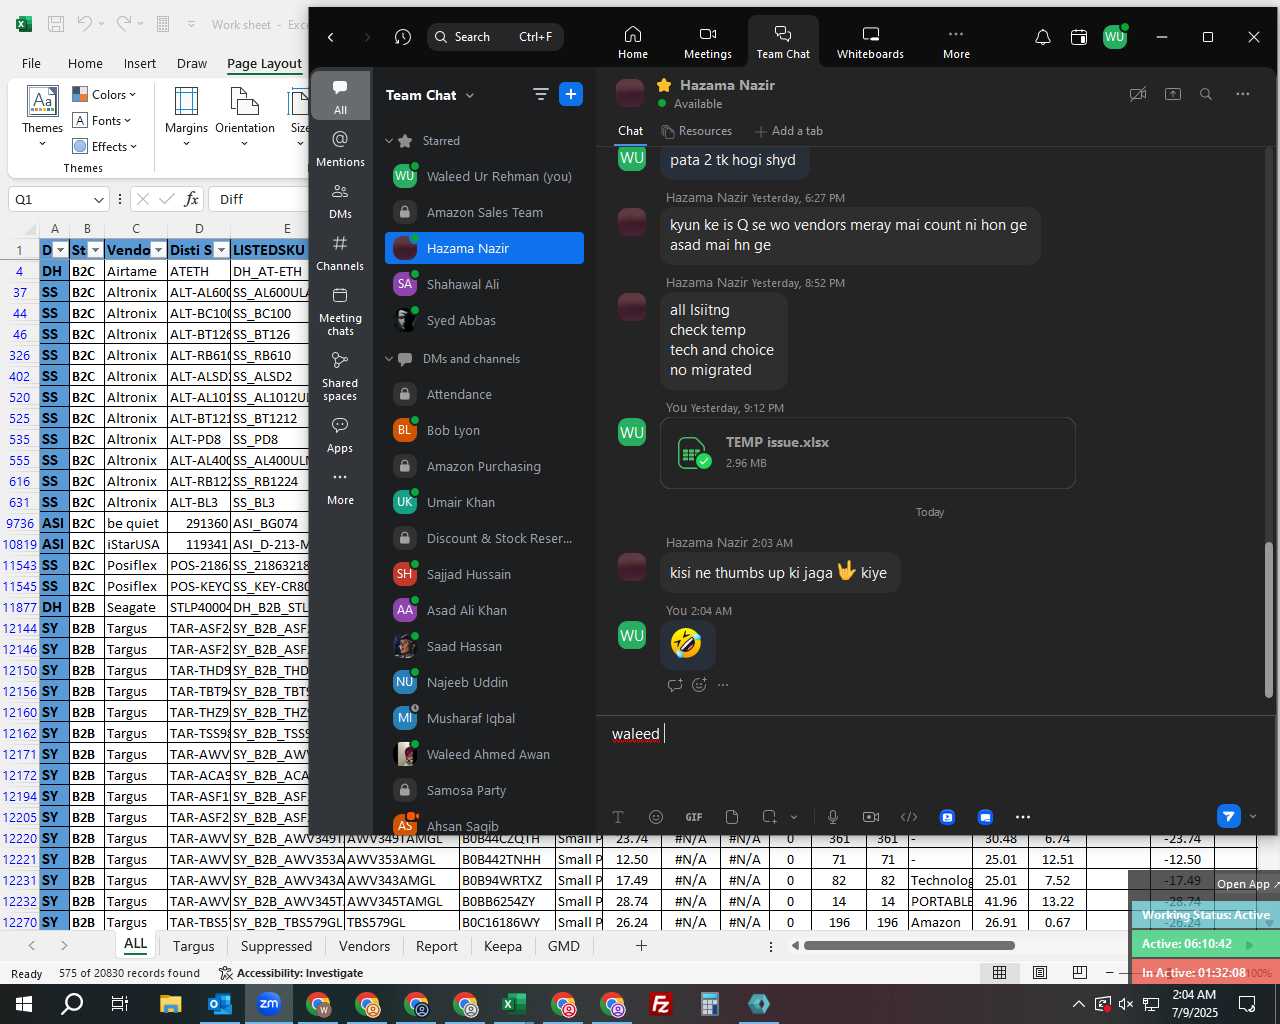Click Add a tab in chat
The width and height of the screenshot is (1280, 1024).
(789, 131)
